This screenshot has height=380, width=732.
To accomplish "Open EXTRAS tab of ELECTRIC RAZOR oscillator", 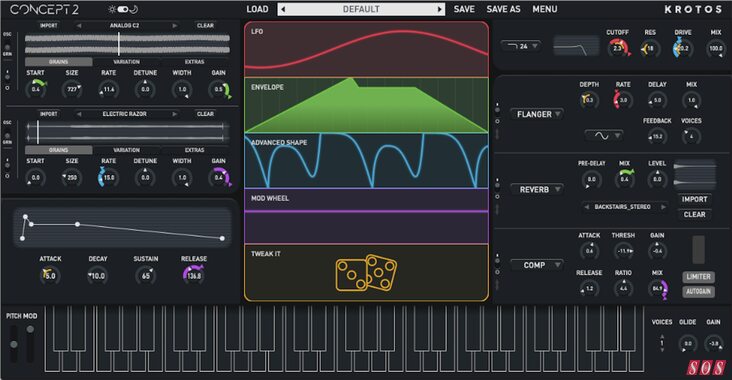I will 195,150.
